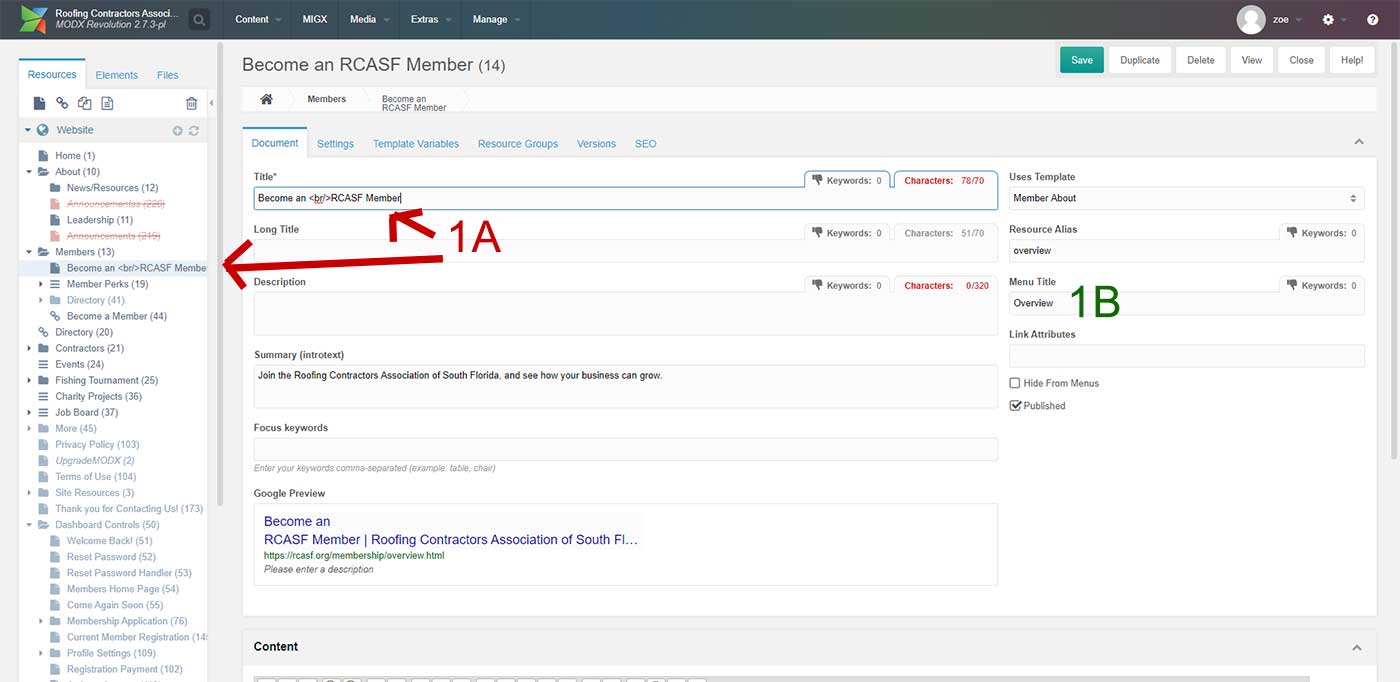Expand the Fishing Tournament tree node
Screen dimensions: 1400x682
30,380
